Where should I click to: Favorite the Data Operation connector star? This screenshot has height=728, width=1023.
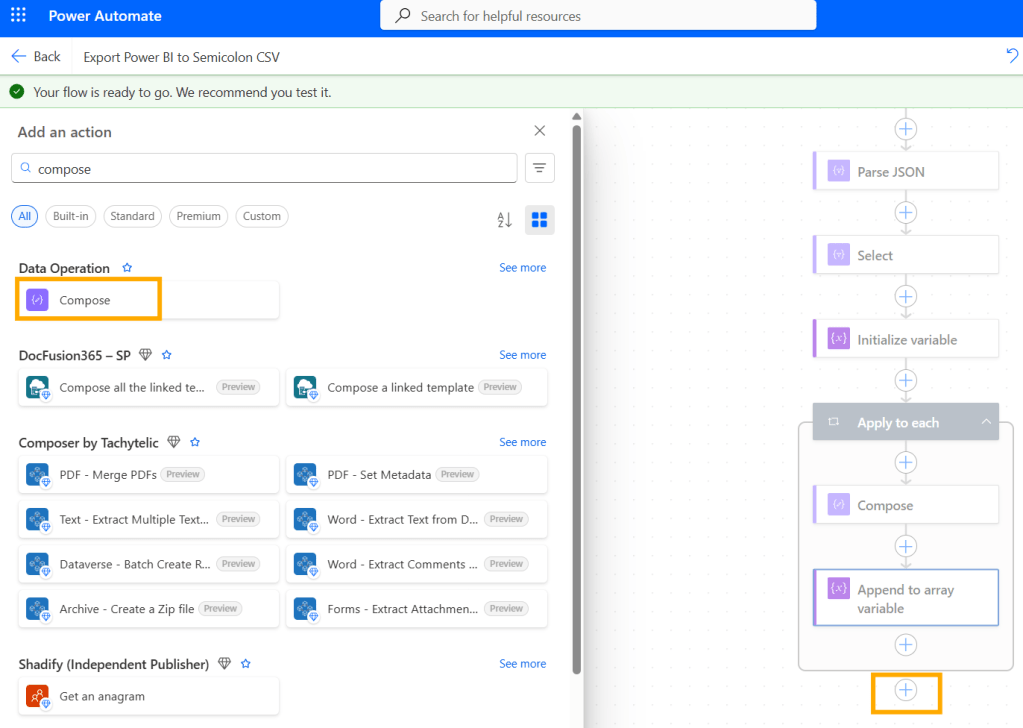[126, 267]
